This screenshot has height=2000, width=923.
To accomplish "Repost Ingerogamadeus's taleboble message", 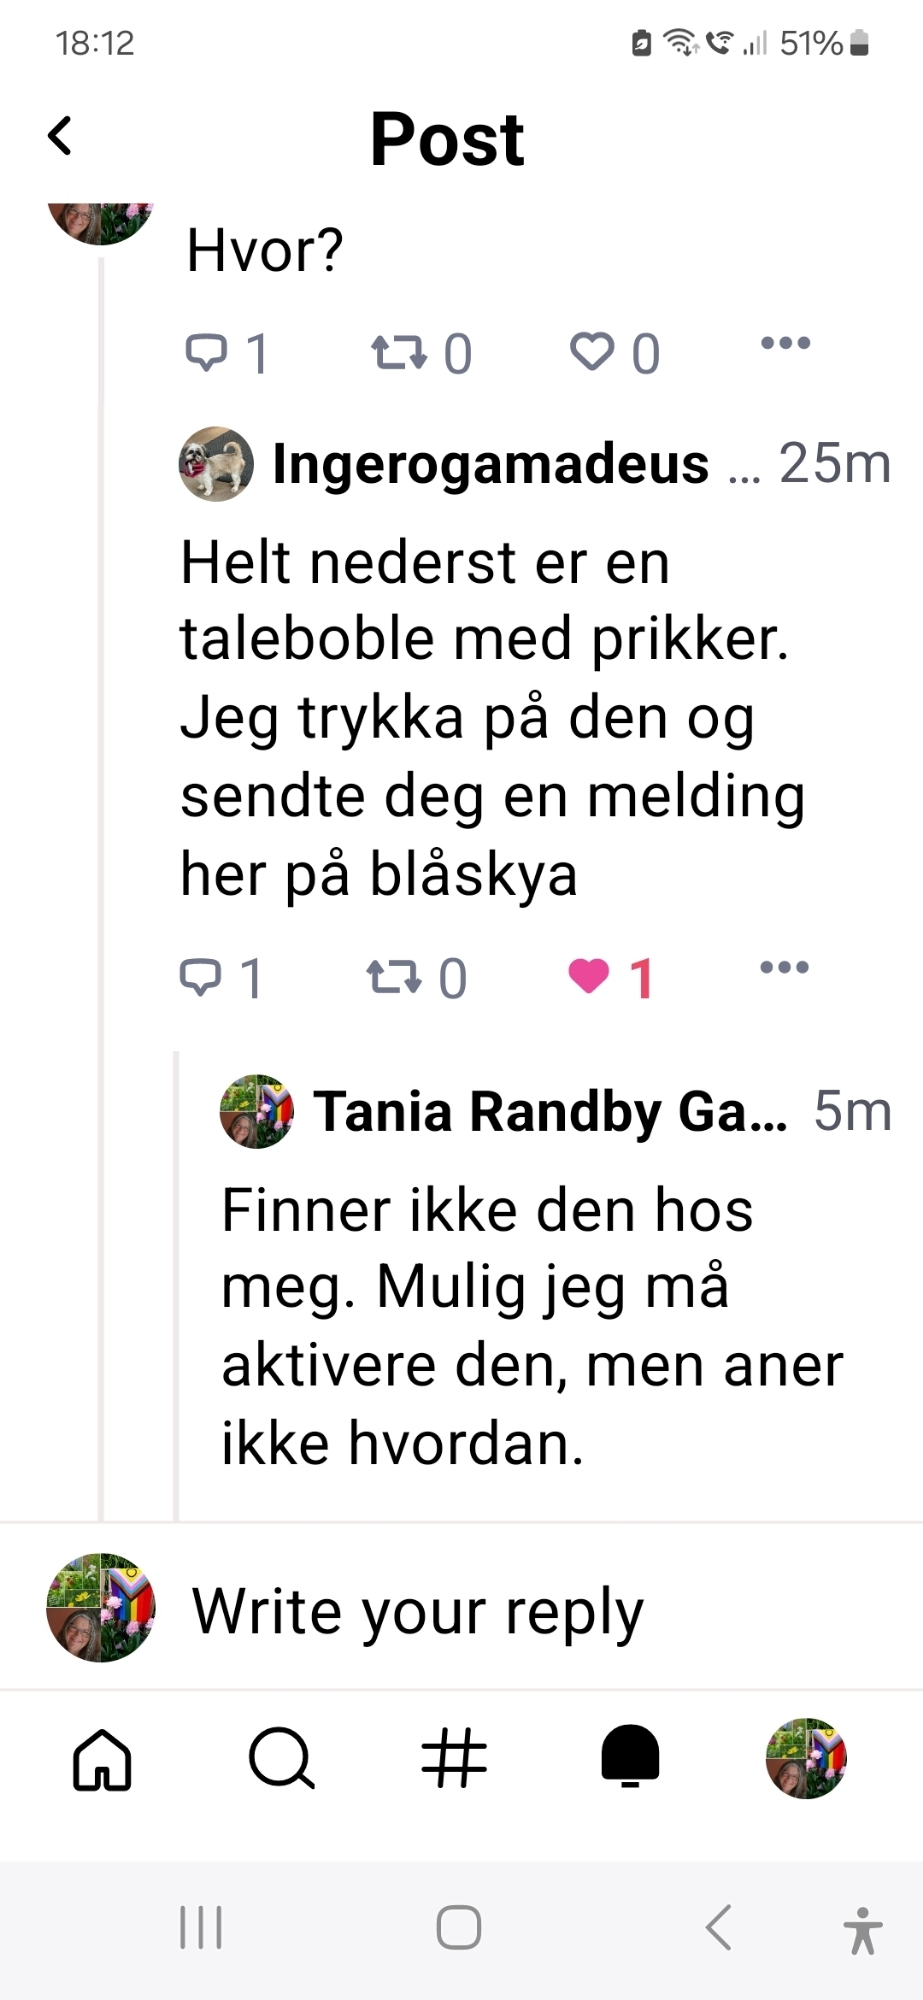I will point(393,977).
